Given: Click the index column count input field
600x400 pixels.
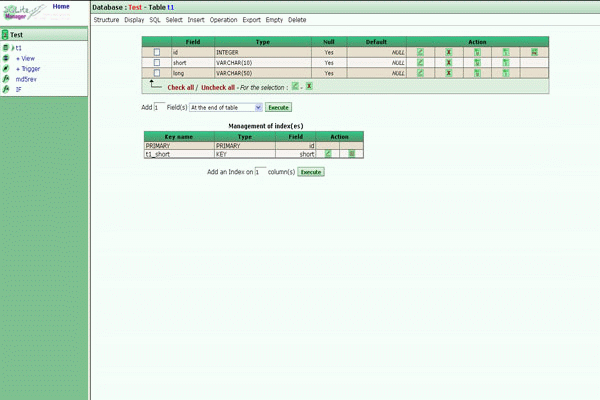Looking at the screenshot, I should click(259, 172).
